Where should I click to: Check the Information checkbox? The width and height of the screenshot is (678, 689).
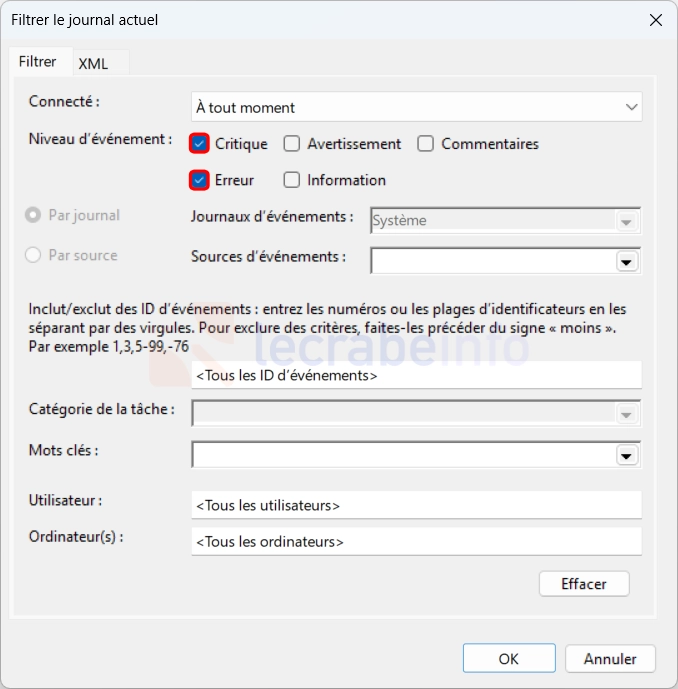tap(292, 180)
